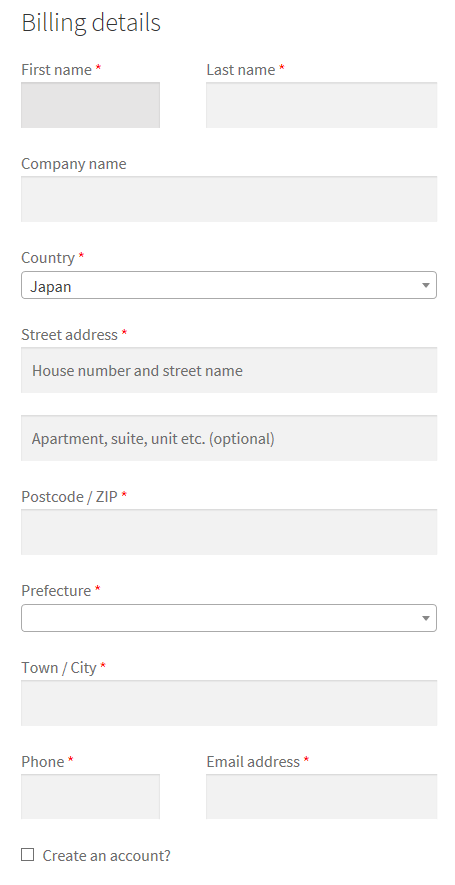Screen dimensions: 455x885
Task: Focus the First name input field
Action: pos(90,105)
